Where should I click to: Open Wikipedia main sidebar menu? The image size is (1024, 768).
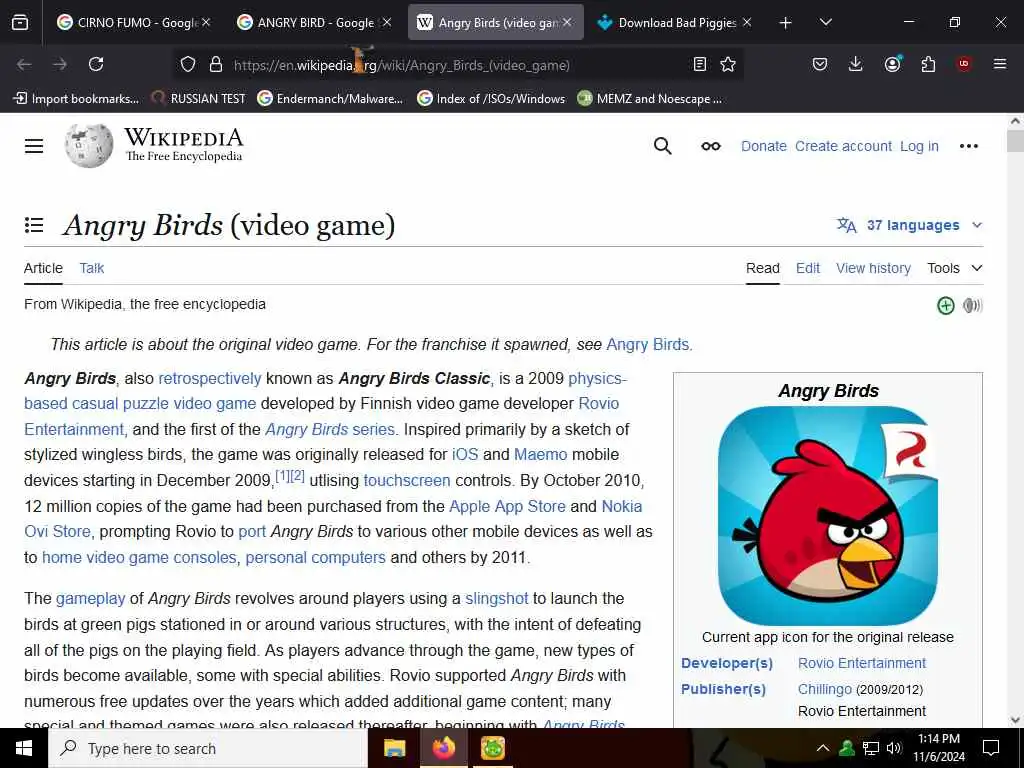click(34, 146)
